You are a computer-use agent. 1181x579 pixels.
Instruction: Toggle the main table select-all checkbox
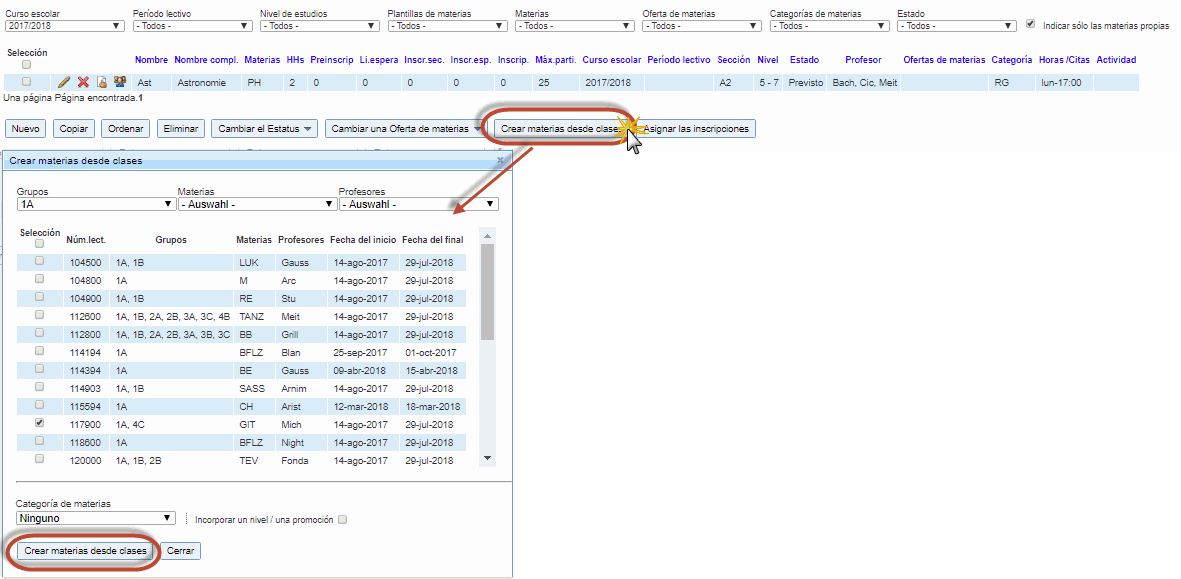pyautogui.click(x=26, y=65)
